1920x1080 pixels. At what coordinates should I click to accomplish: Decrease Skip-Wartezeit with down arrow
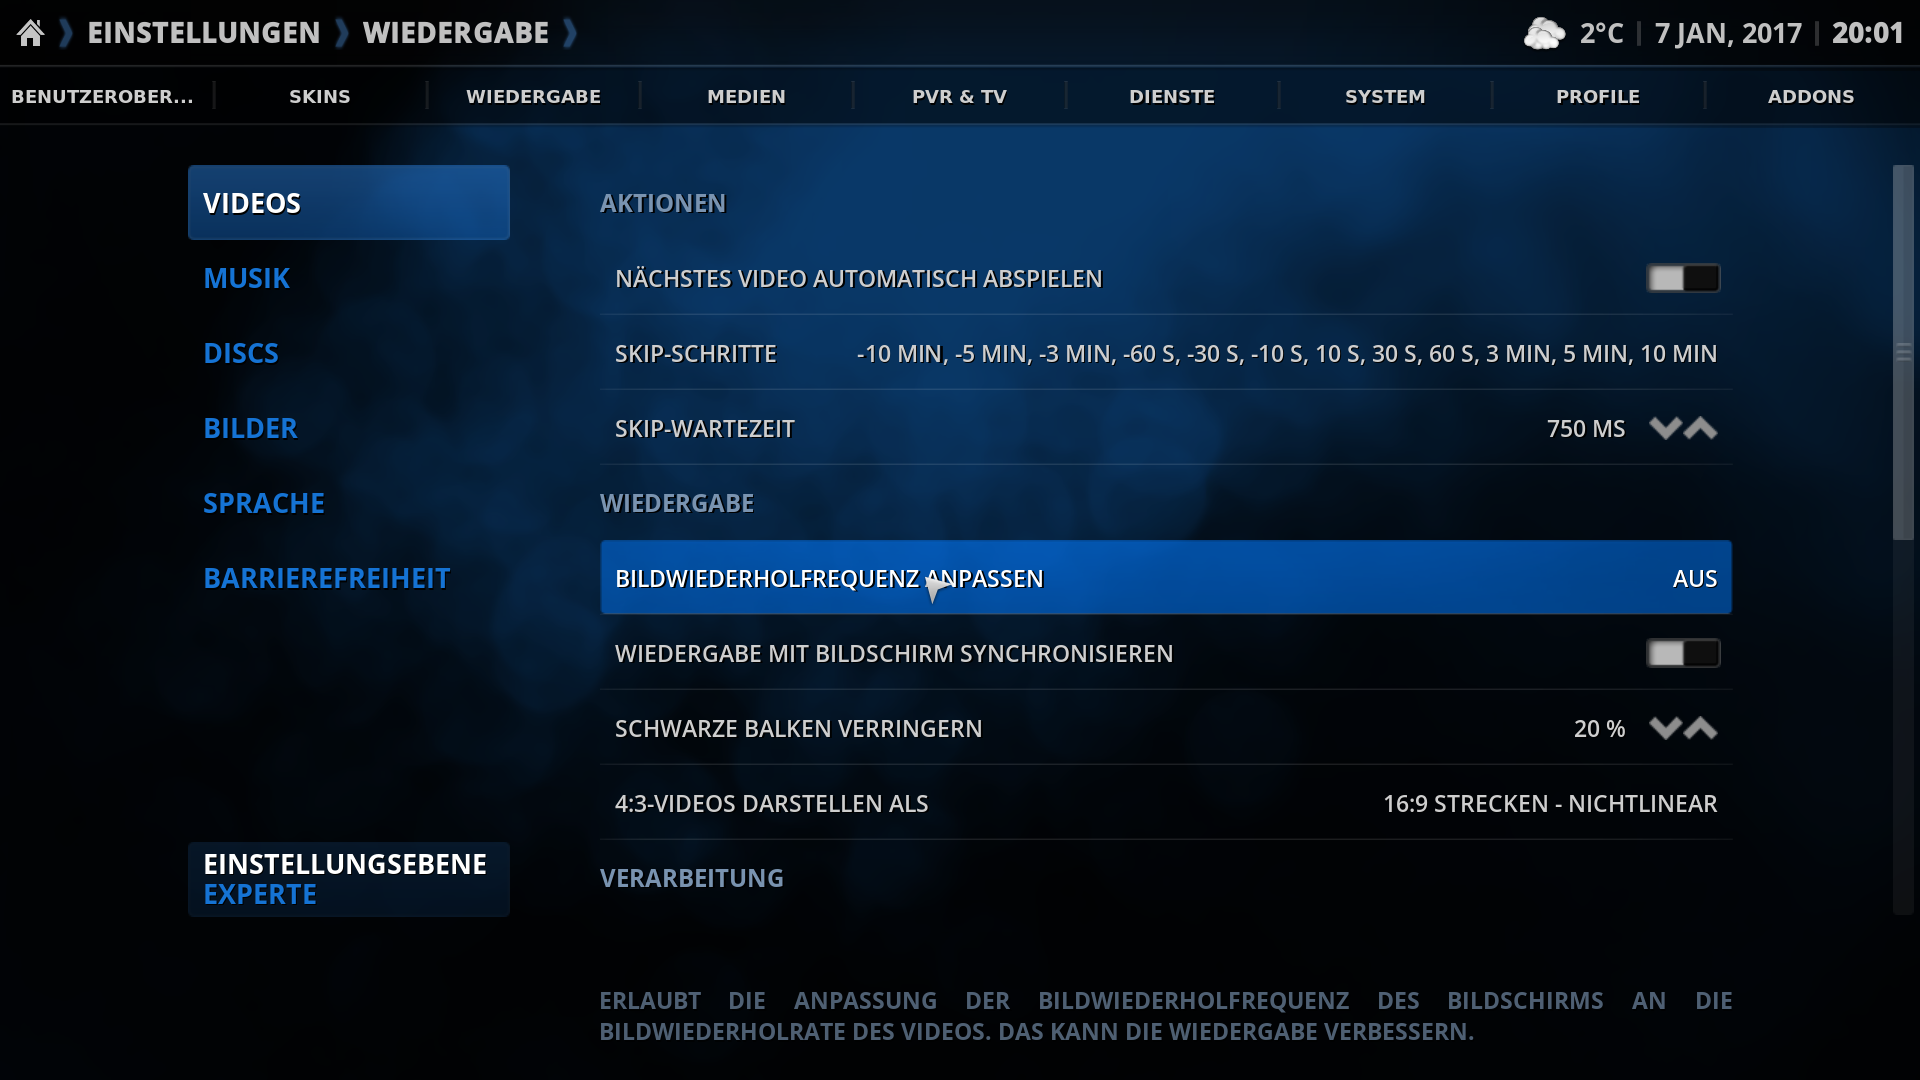click(x=1665, y=428)
